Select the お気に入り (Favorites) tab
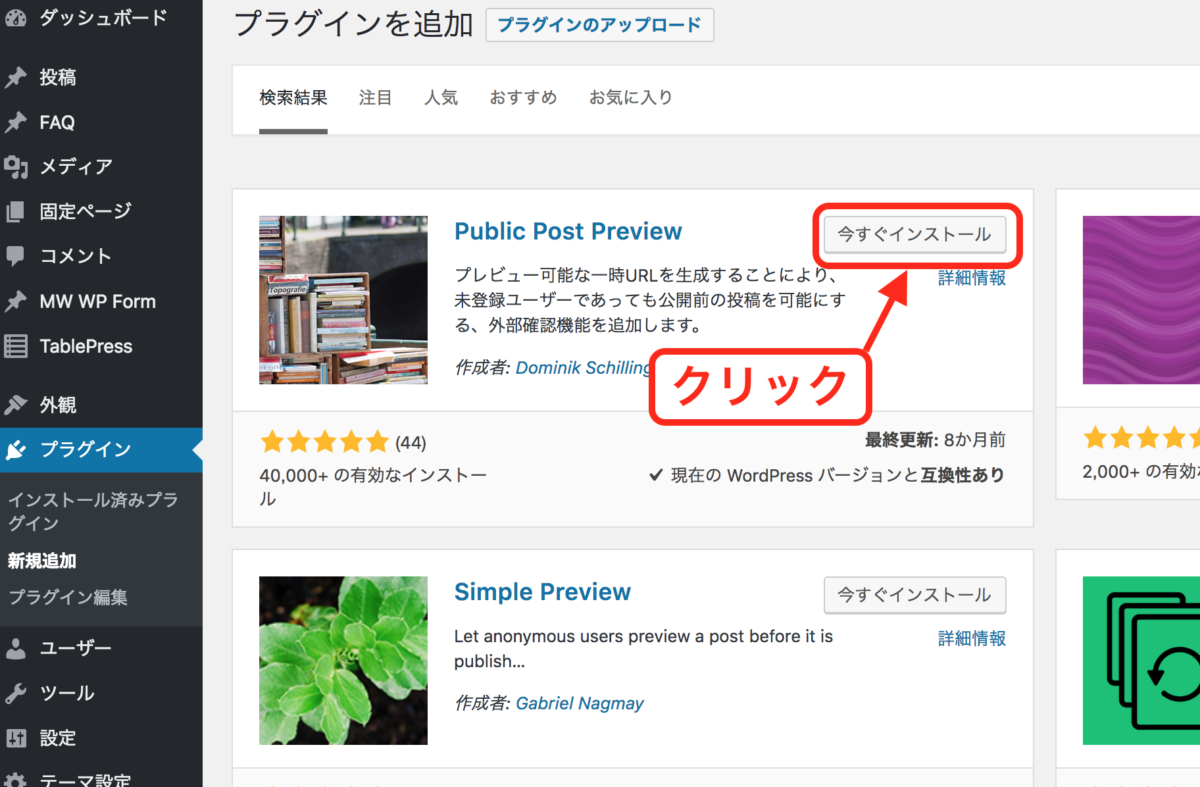The width and height of the screenshot is (1200, 787). tap(631, 97)
